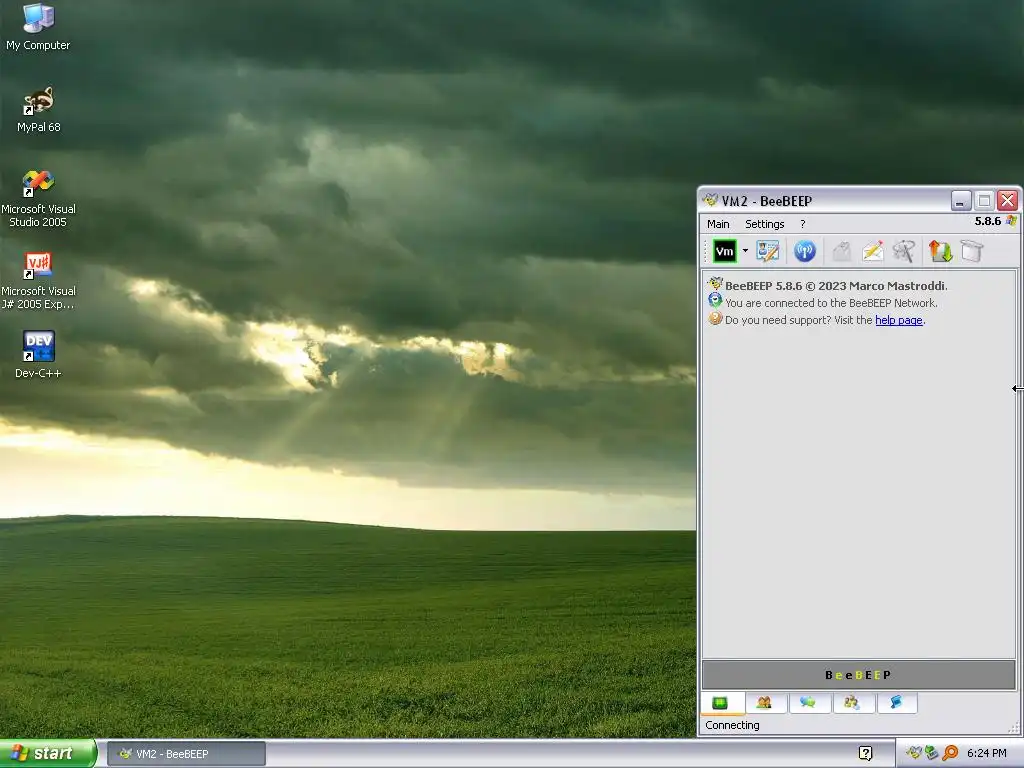Close the VM2 - BeeBEEP window

(x=1007, y=200)
